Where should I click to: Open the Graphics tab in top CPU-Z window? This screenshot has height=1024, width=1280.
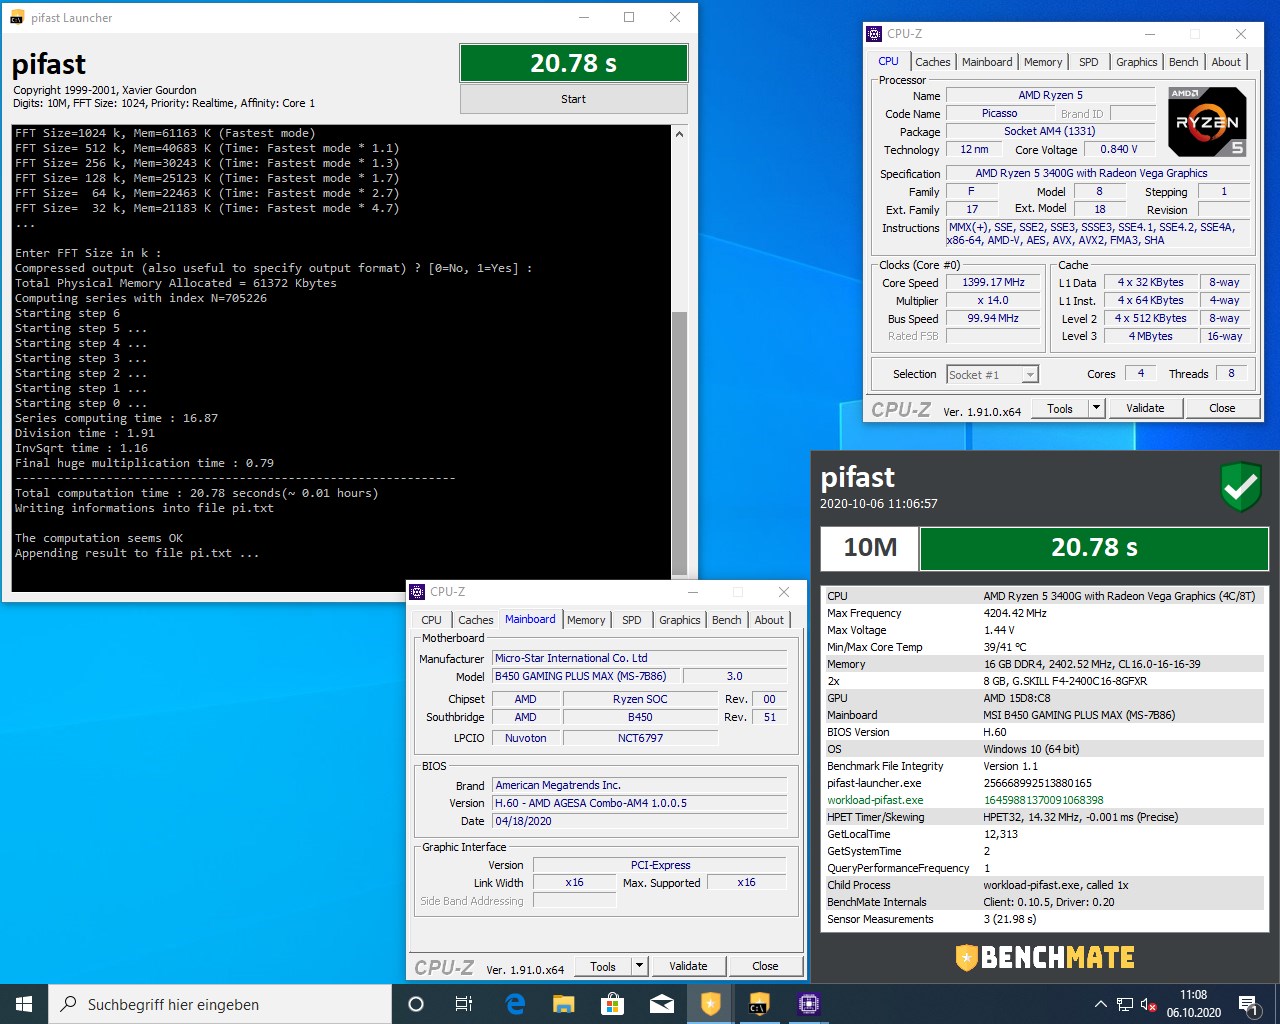1136,62
